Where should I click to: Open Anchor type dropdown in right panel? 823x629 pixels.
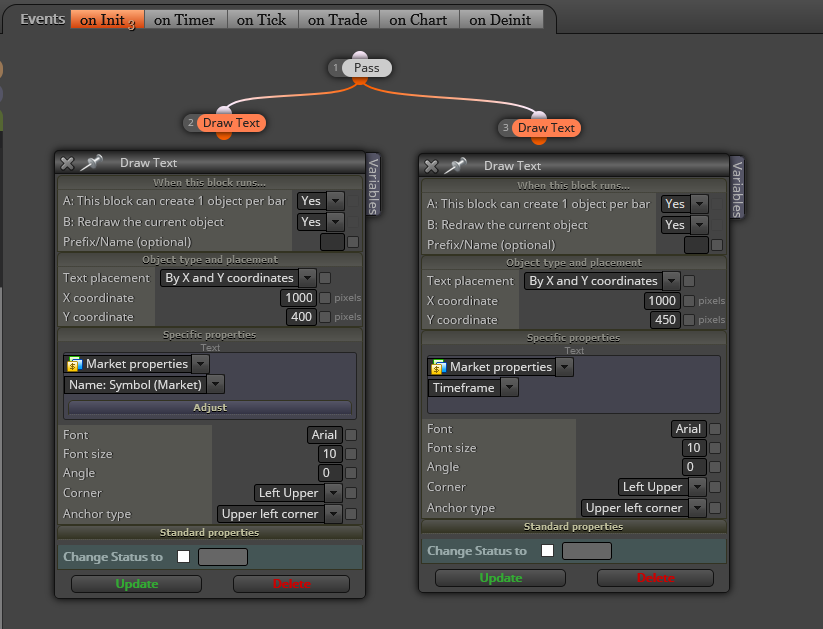(697, 508)
